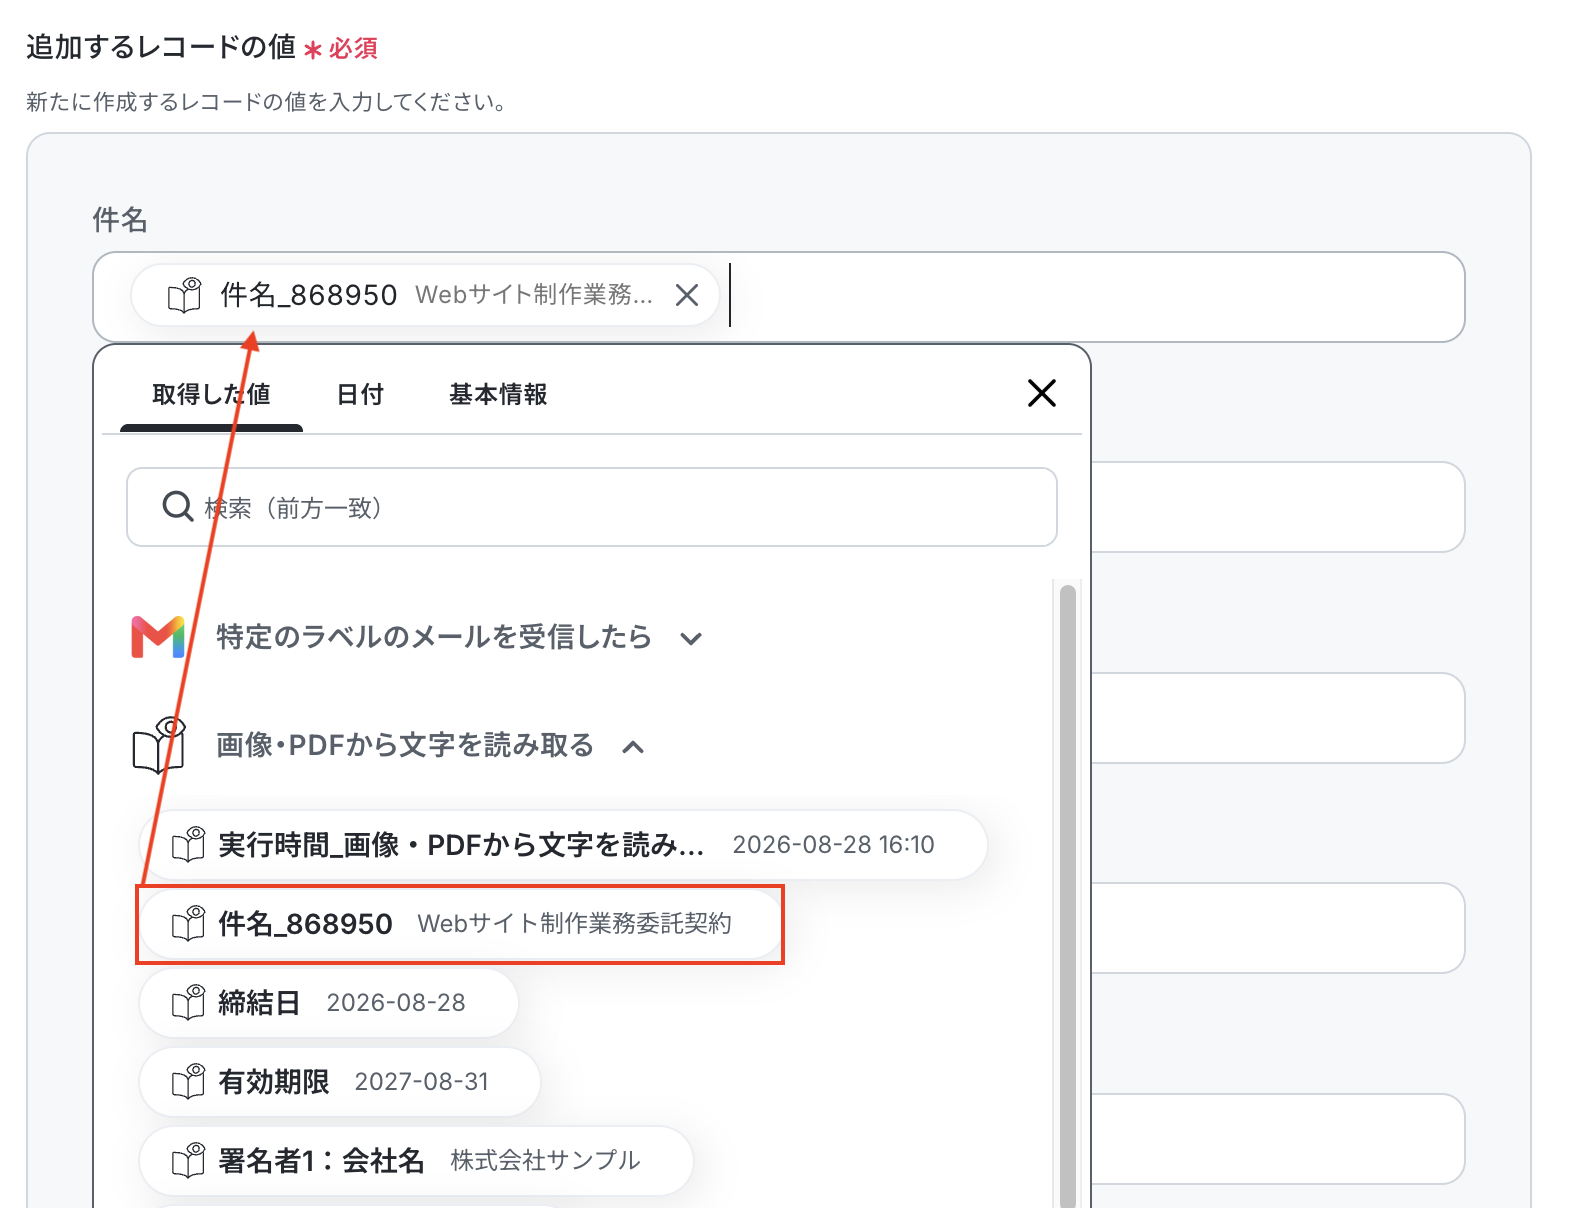This screenshot has height=1208, width=1576.
Task: Open the 基本情報 tab
Action: click(x=498, y=394)
